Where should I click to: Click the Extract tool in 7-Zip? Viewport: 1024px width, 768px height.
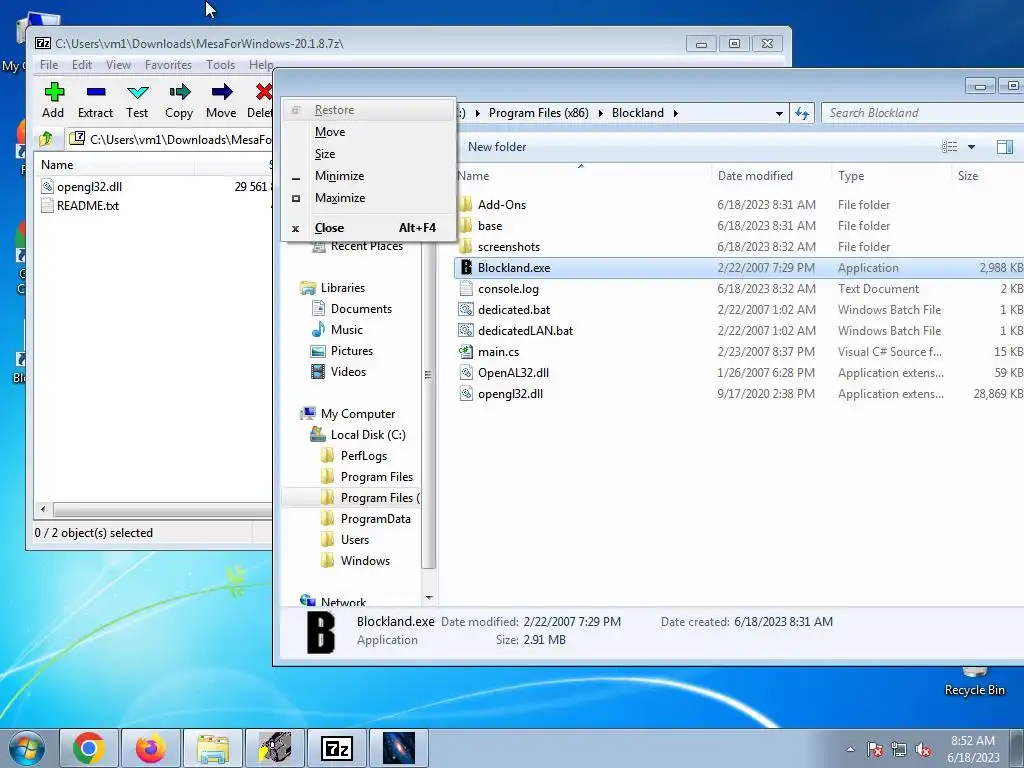(x=95, y=101)
